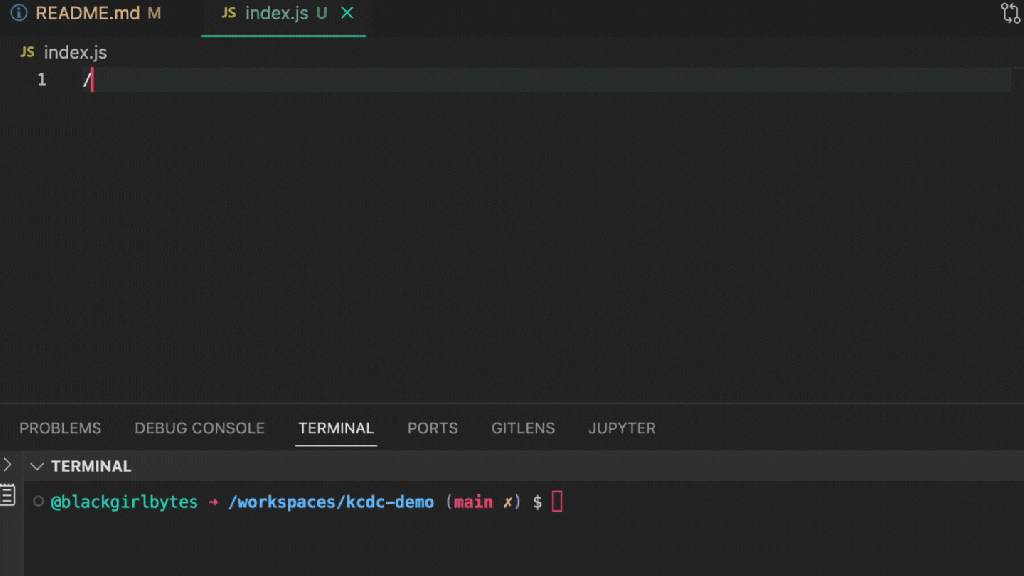Click the notebook icon in the panel sidebar
The height and width of the screenshot is (576, 1024).
(9, 493)
